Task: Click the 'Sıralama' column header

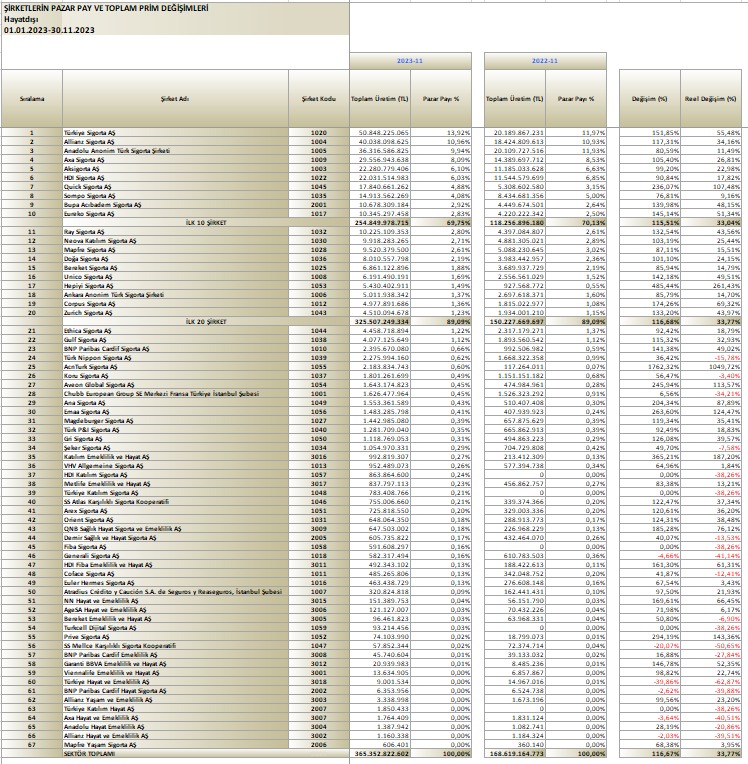Action: pos(32,99)
